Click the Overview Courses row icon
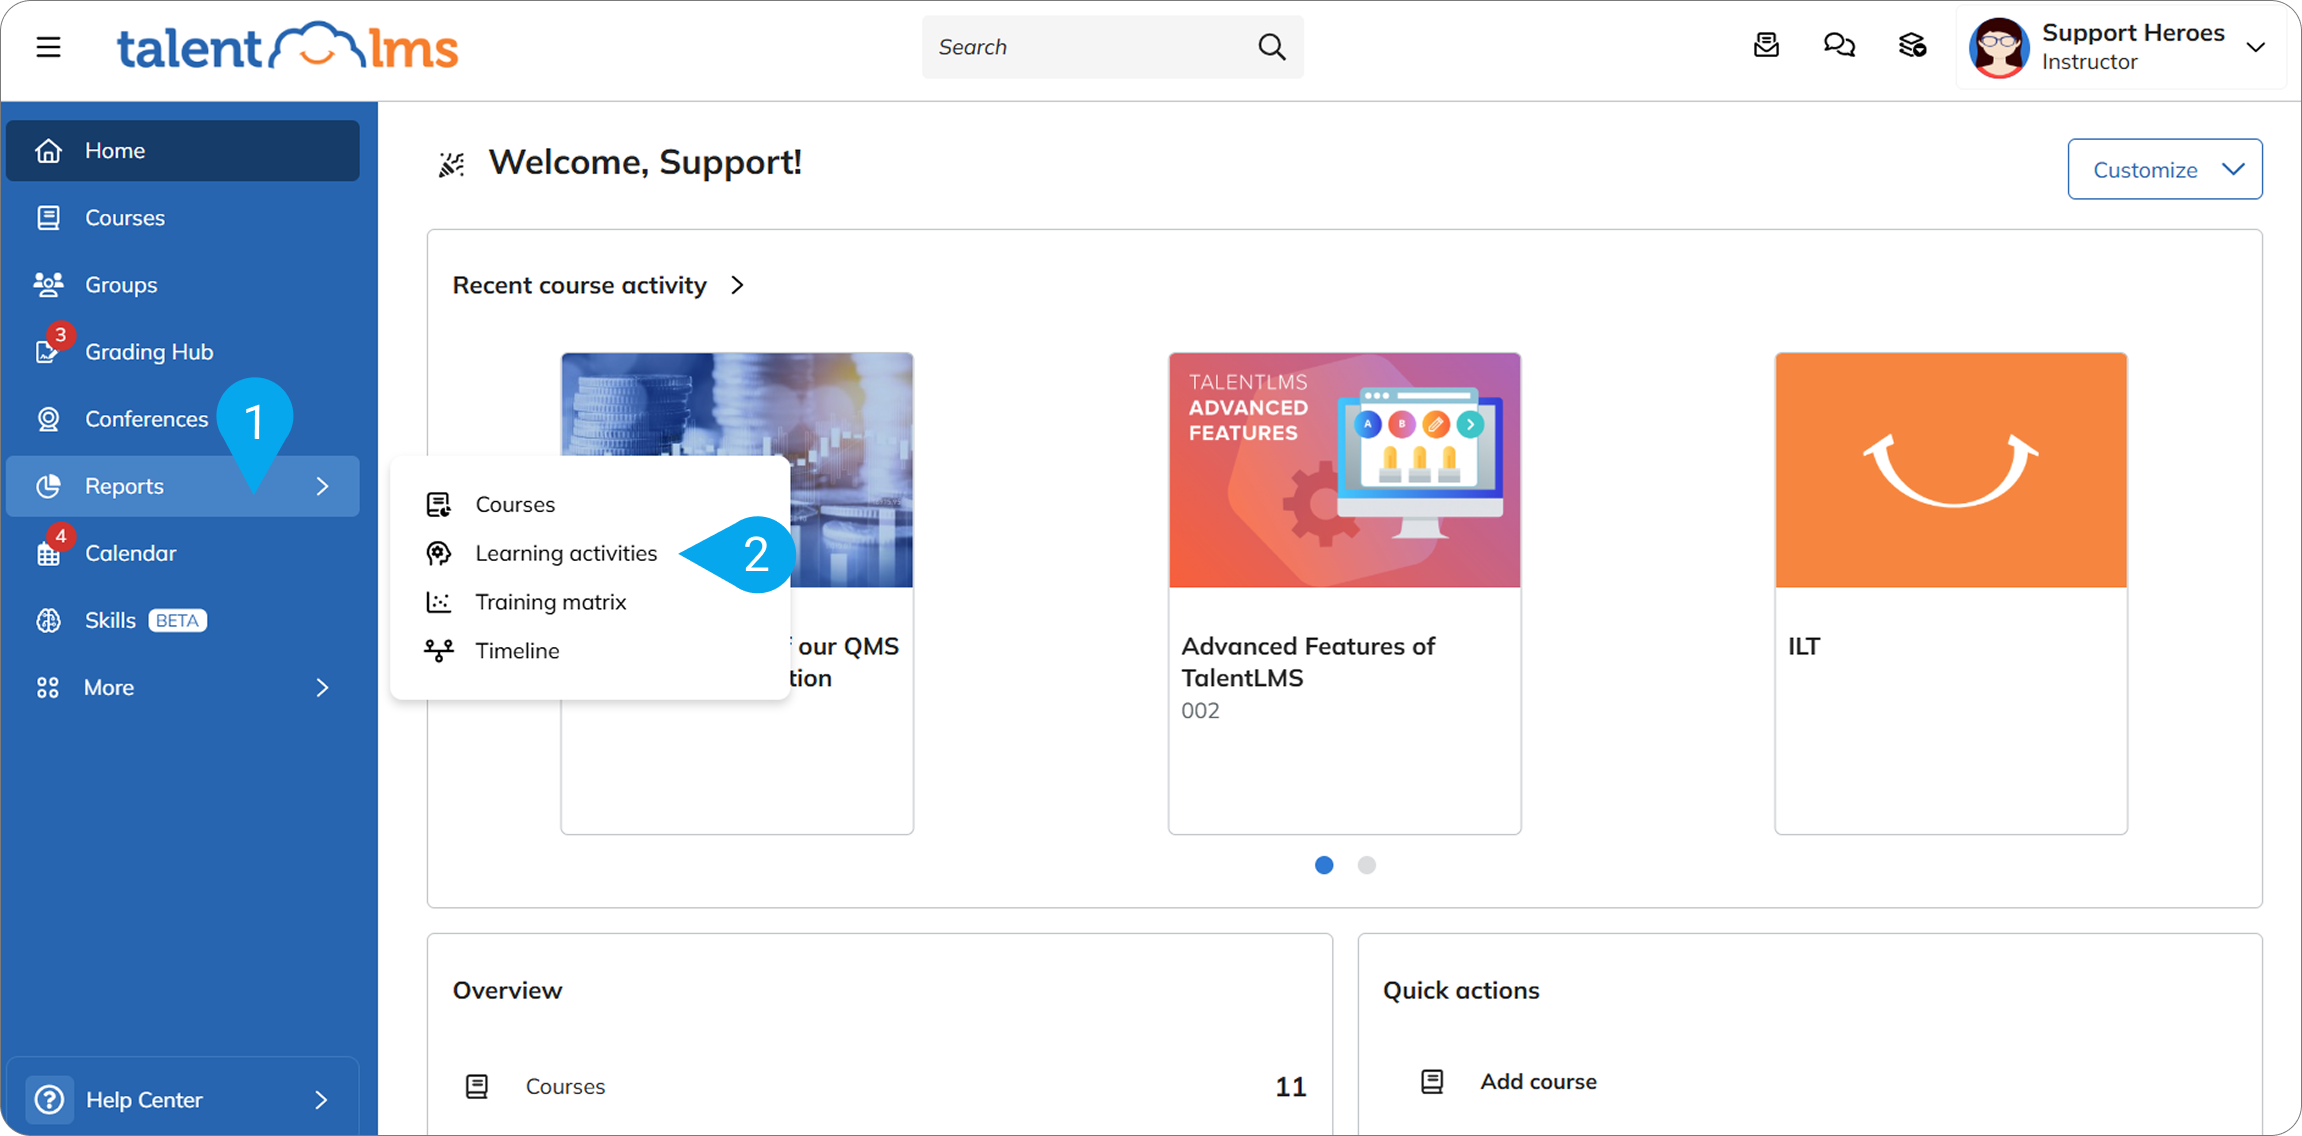This screenshot has height=1136, width=2302. point(477,1086)
